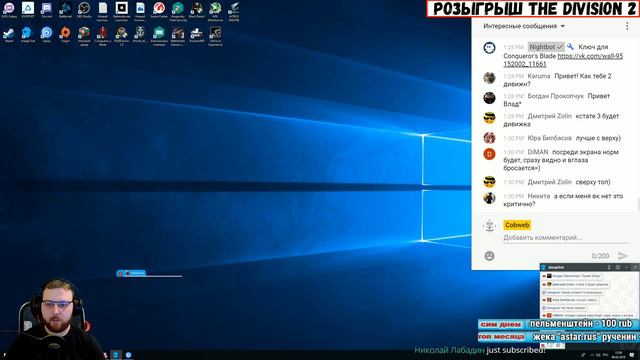Open the Battle.net desktop icon
This screenshot has width=640, height=360.
[65, 10]
